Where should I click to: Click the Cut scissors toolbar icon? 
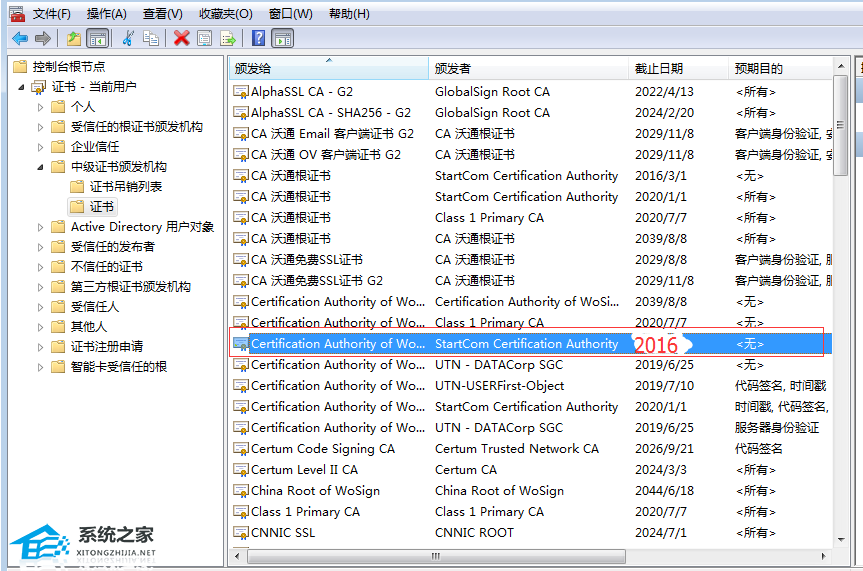(128, 39)
